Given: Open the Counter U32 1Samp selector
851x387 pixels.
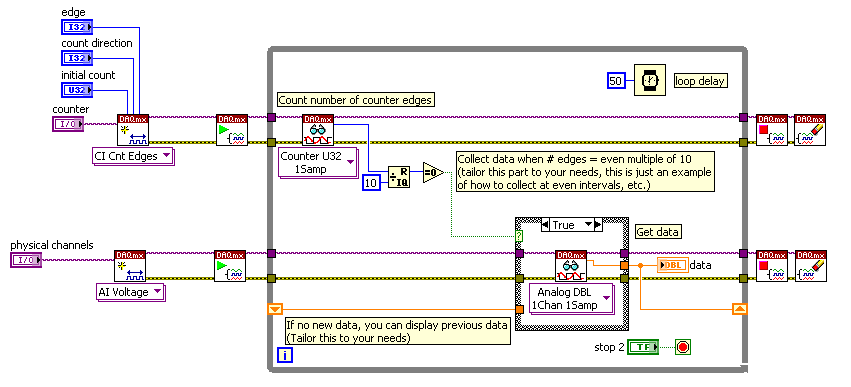Looking at the screenshot, I should pyautogui.click(x=318, y=162).
